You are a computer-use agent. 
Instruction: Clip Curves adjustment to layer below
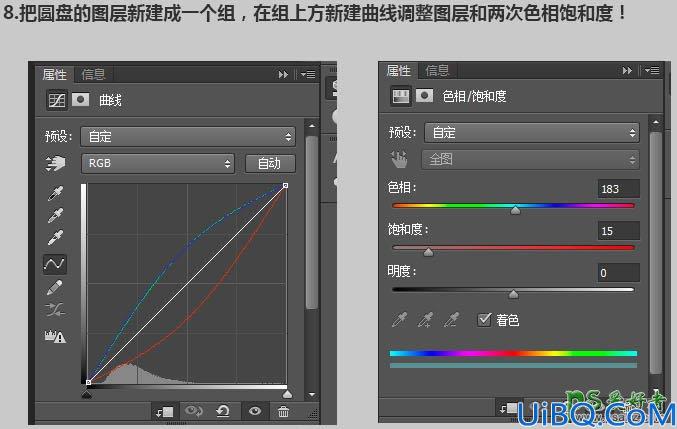pyautogui.click(x=165, y=412)
